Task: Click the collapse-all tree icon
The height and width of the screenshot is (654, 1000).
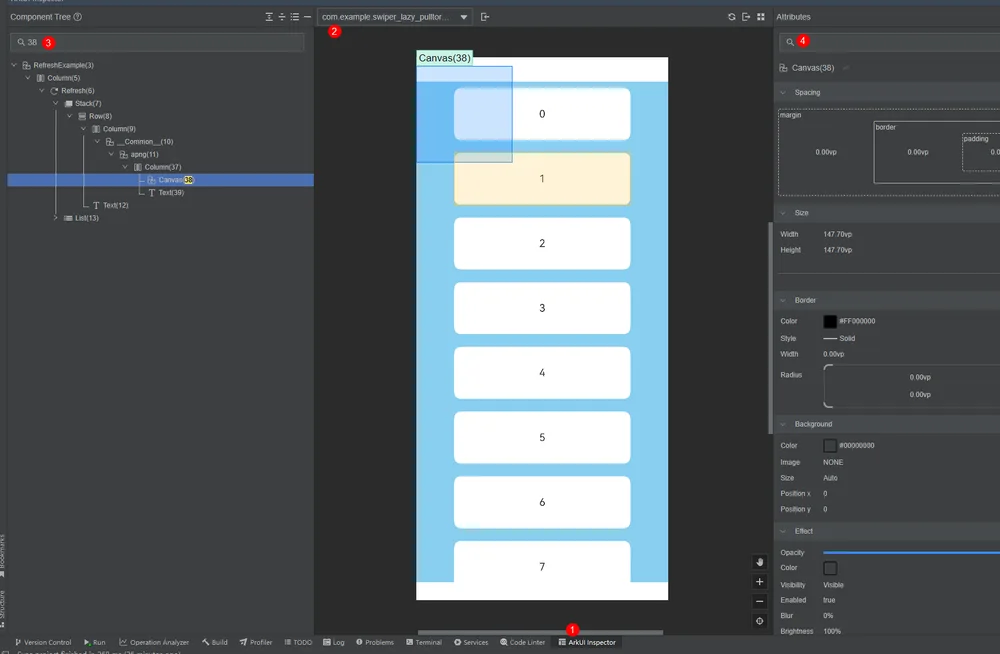Action: coord(282,17)
